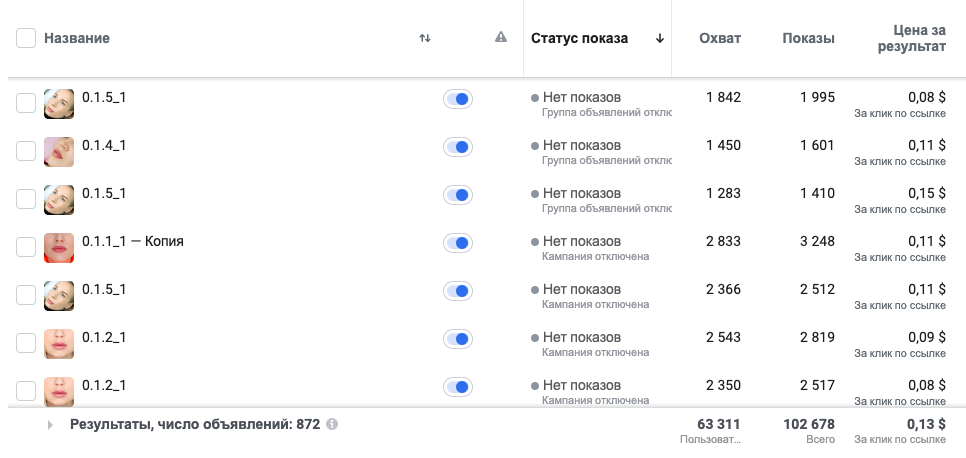The image size is (966, 458).
Task: Click the info icon next to 872
Action: coord(332,424)
